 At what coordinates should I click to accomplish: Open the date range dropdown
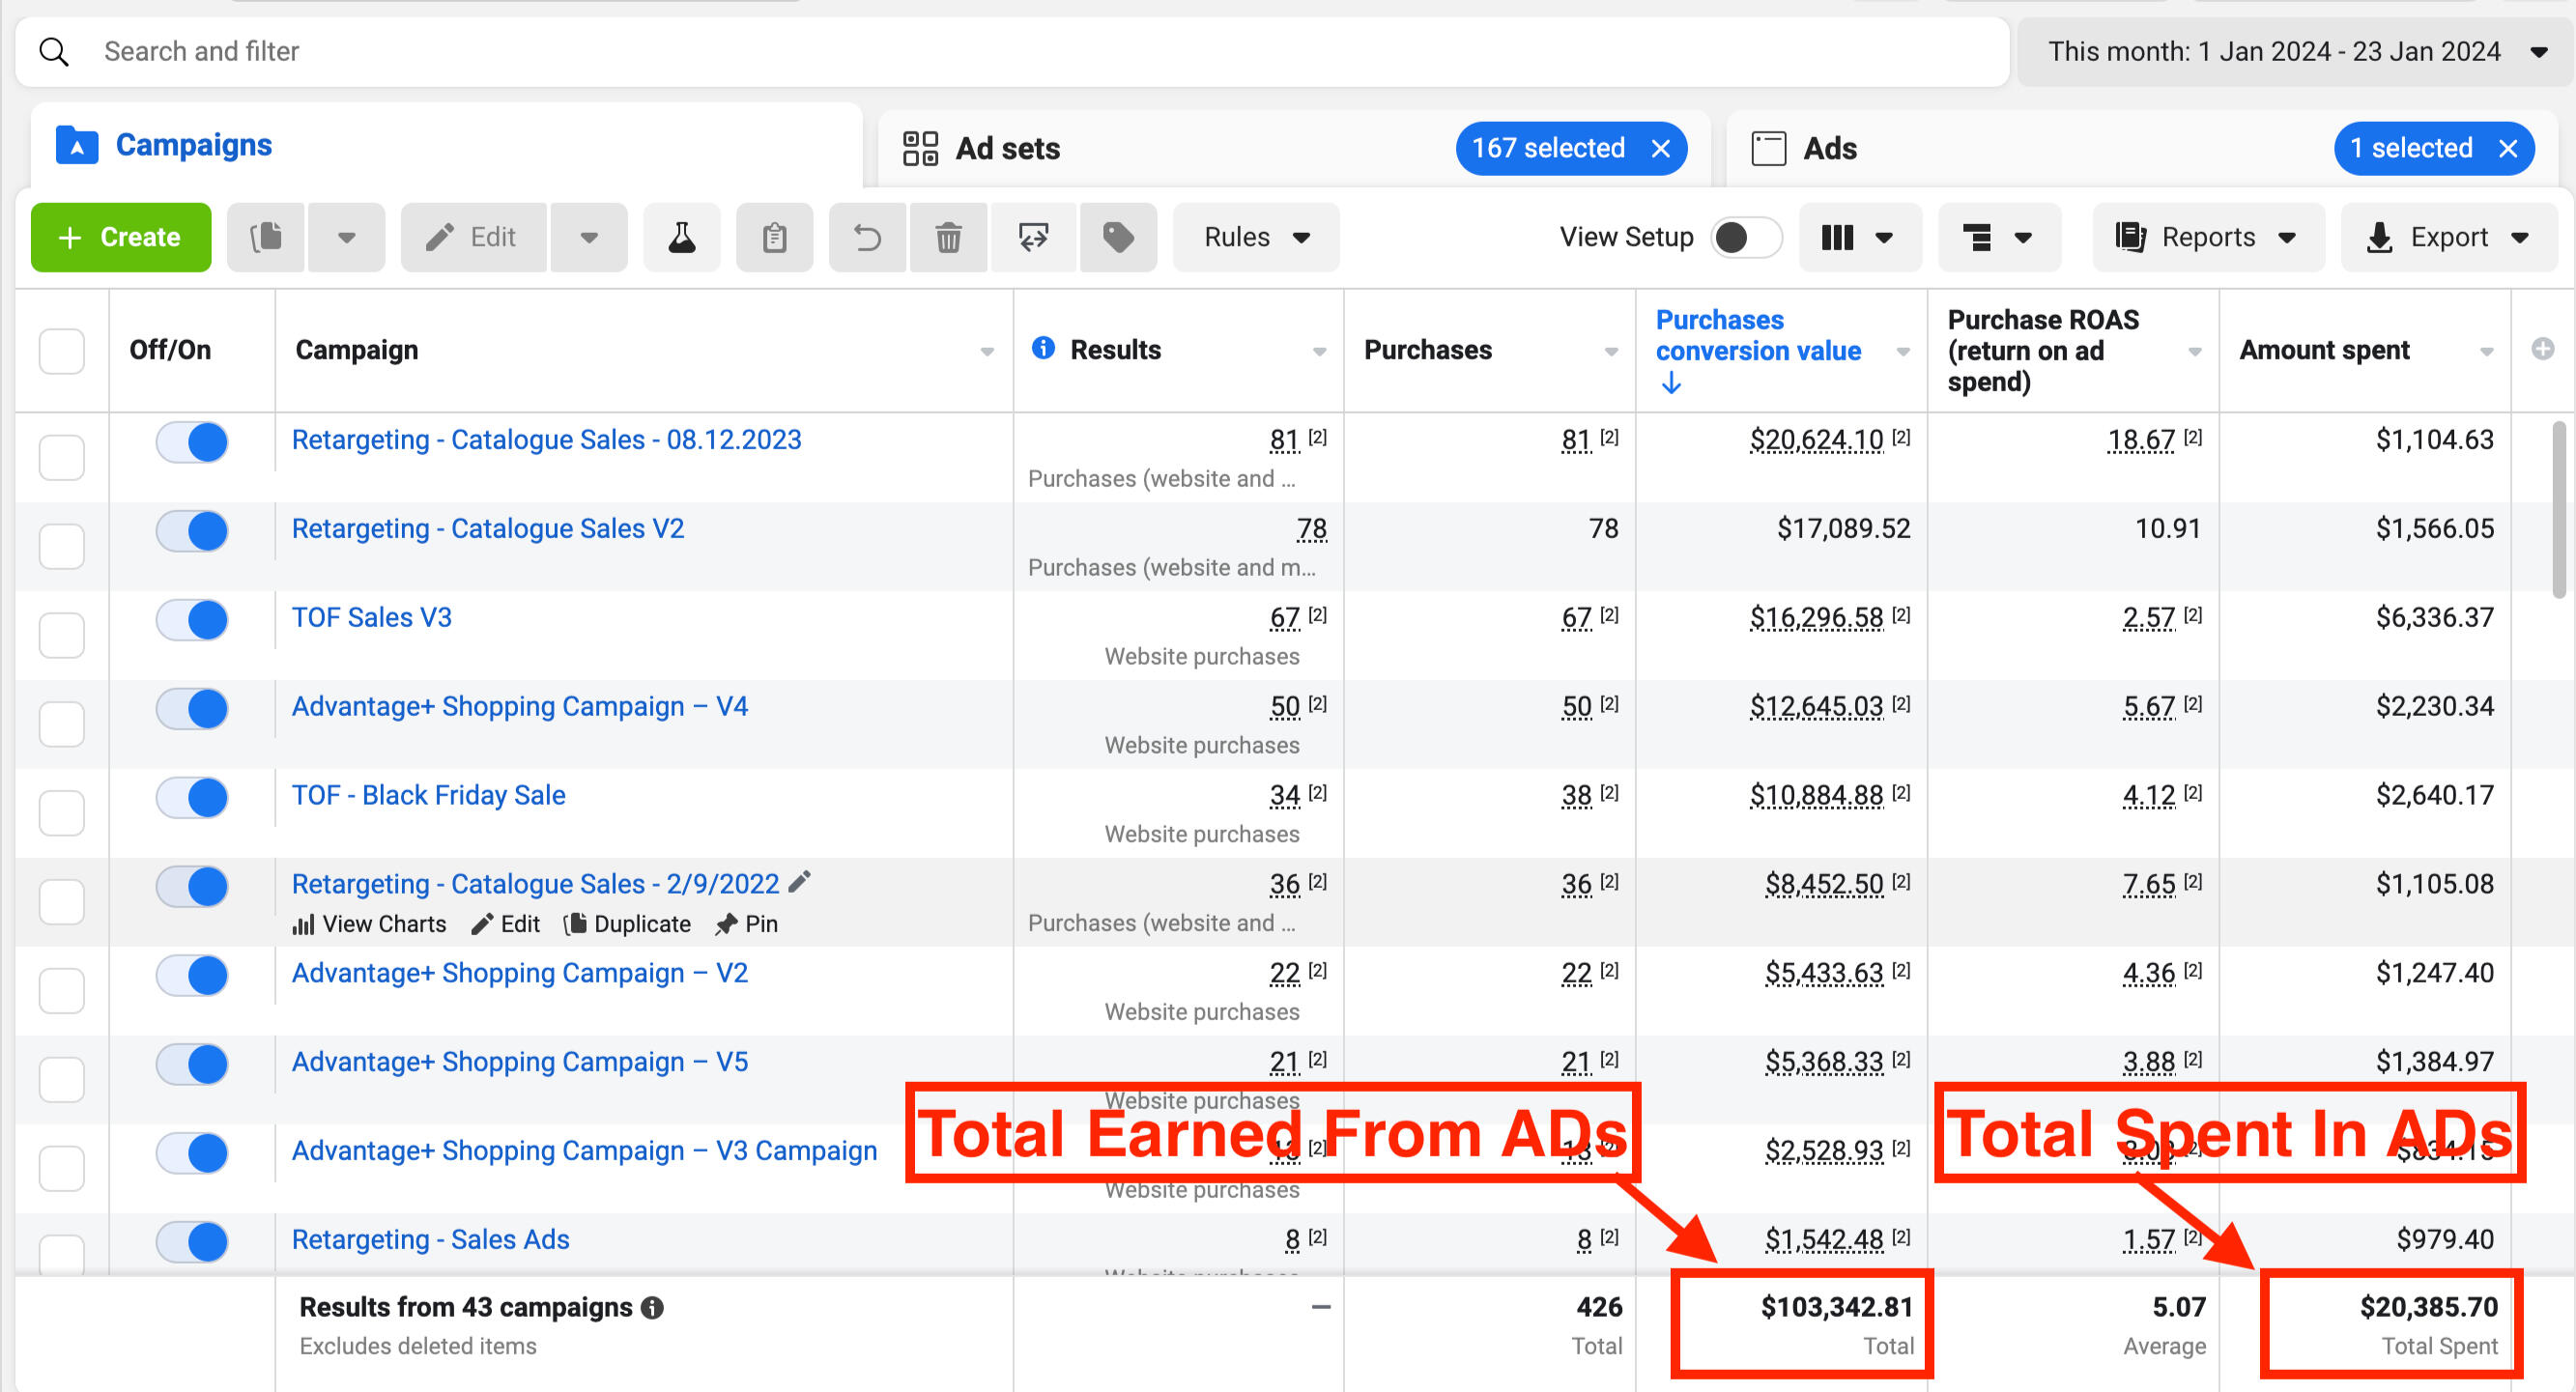pyautogui.click(x=2295, y=51)
